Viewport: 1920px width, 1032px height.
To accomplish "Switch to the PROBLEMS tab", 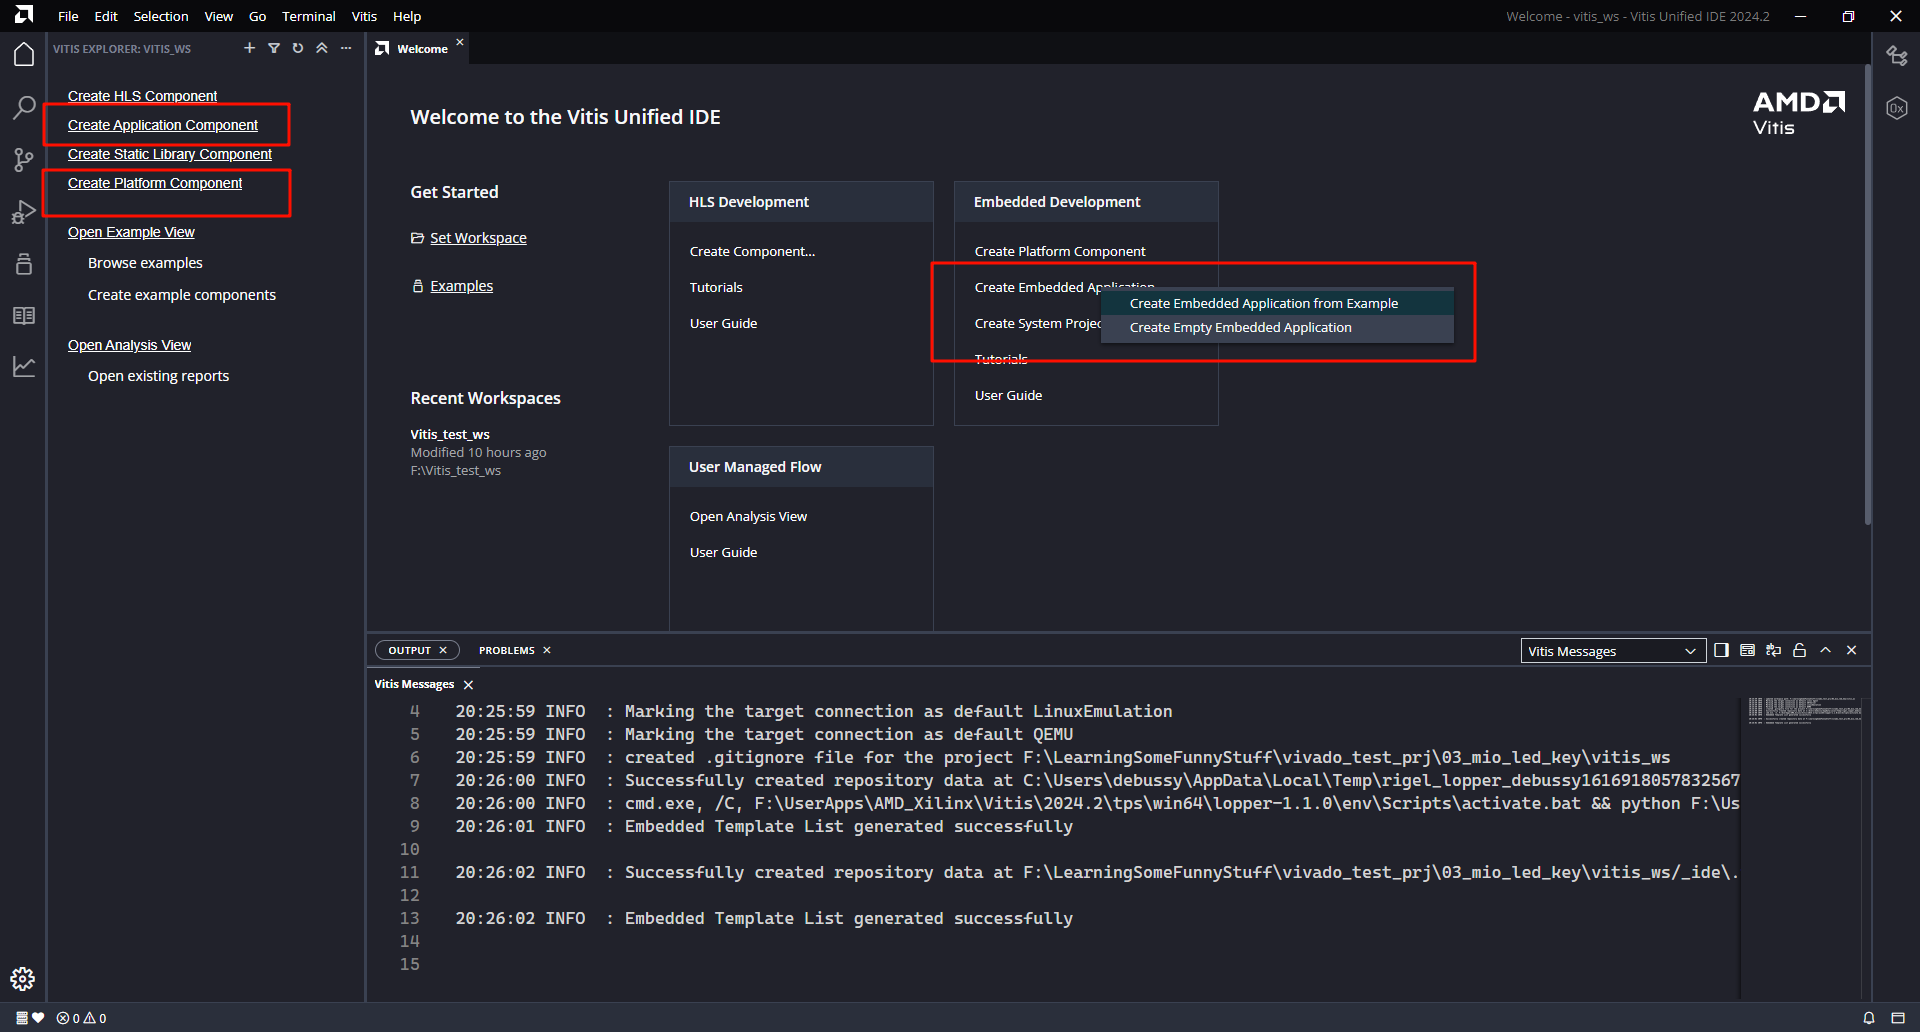I will [x=506, y=650].
